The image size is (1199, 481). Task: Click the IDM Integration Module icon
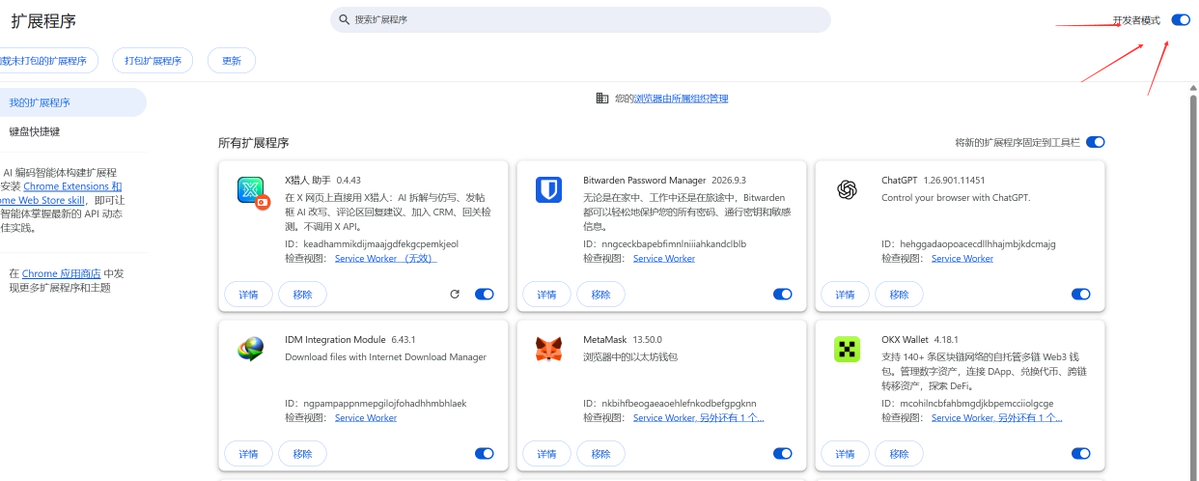click(x=250, y=349)
